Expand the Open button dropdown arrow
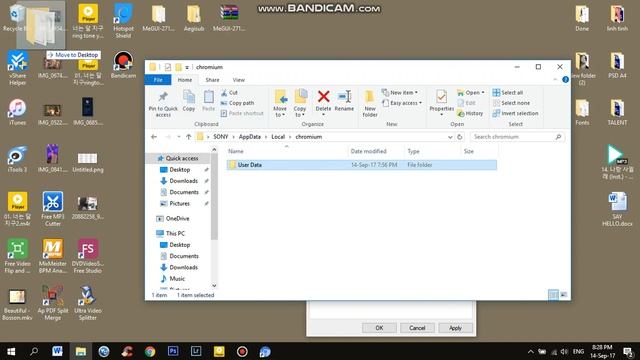Screen dimensions: 640x360 [x=483, y=93]
